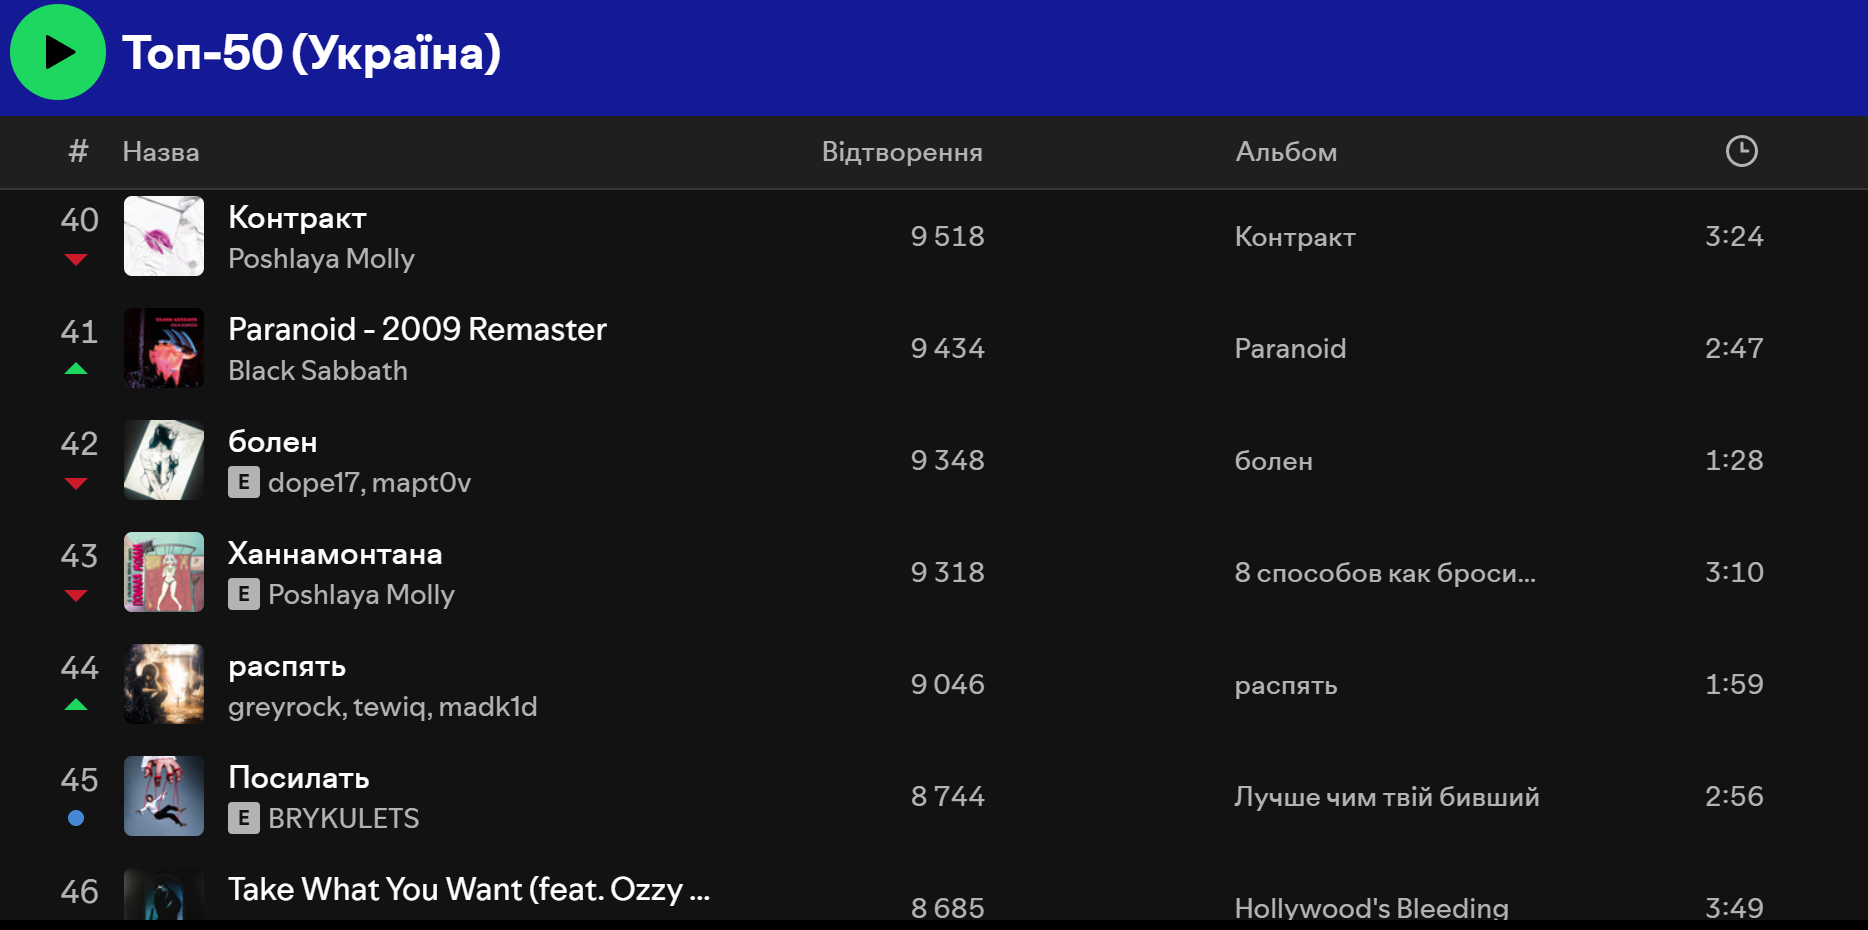
Task: Click the green up arrow under 41
Action: click(76, 369)
